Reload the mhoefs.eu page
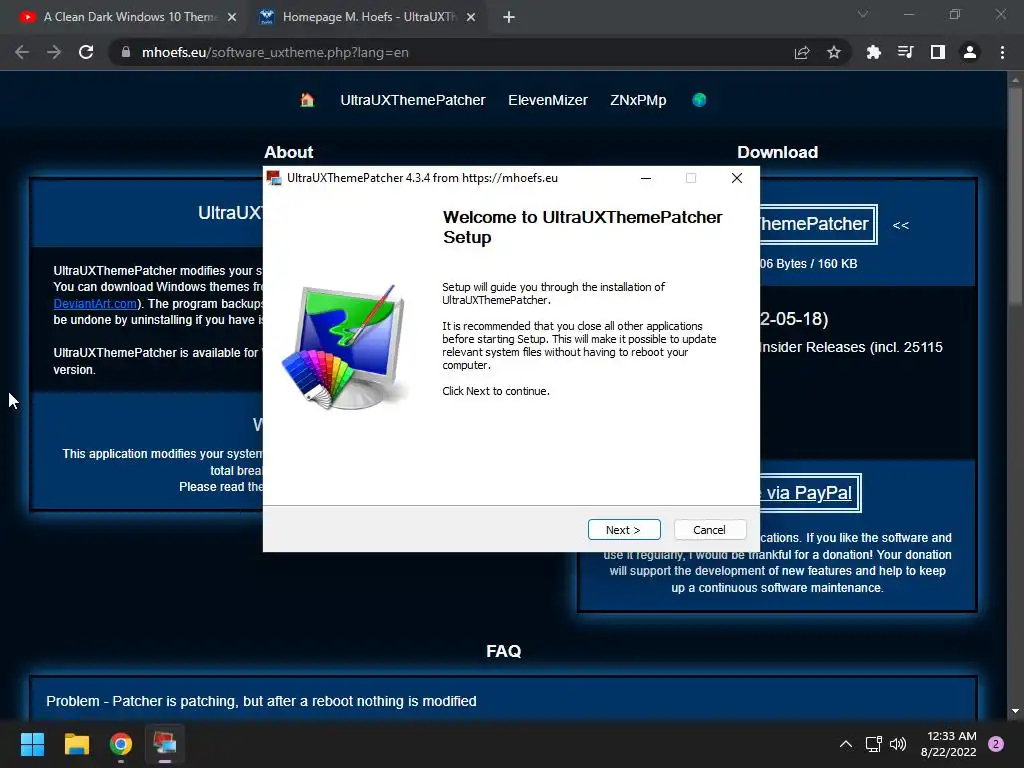The width and height of the screenshot is (1024, 768). pyautogui.click(x=86, y=52)
